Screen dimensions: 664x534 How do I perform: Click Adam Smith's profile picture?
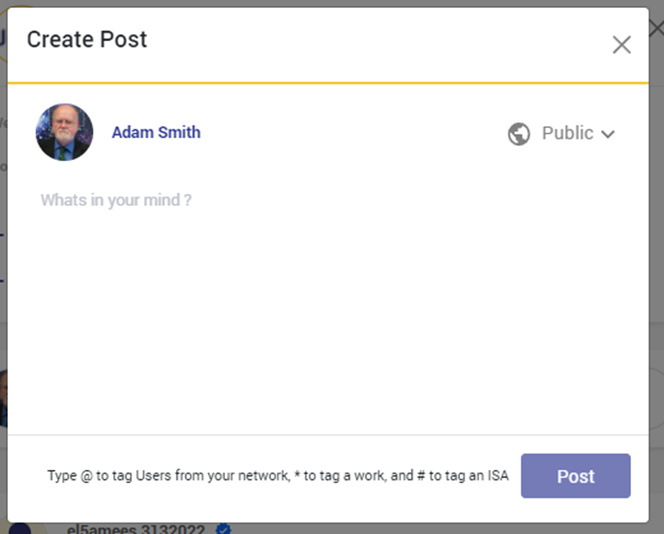[x=64, y=132]
